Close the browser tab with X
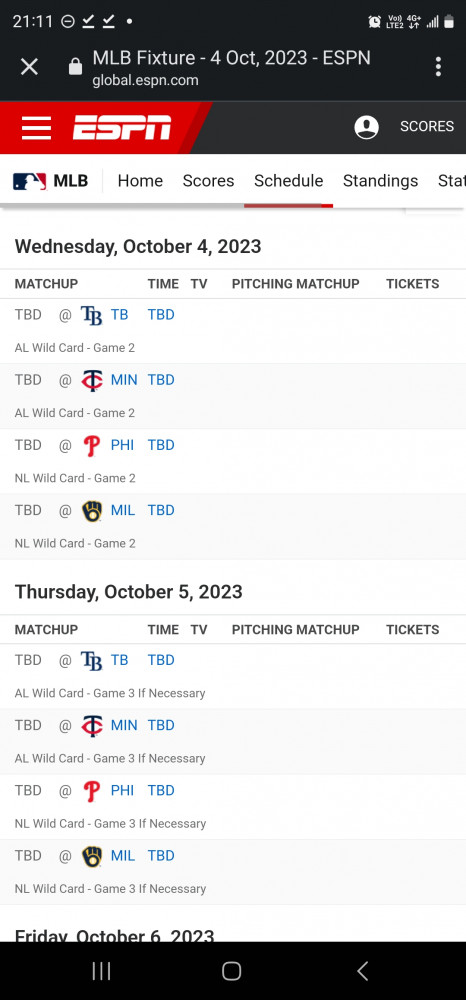466x1000 pixels. click(x=29, y=66)
